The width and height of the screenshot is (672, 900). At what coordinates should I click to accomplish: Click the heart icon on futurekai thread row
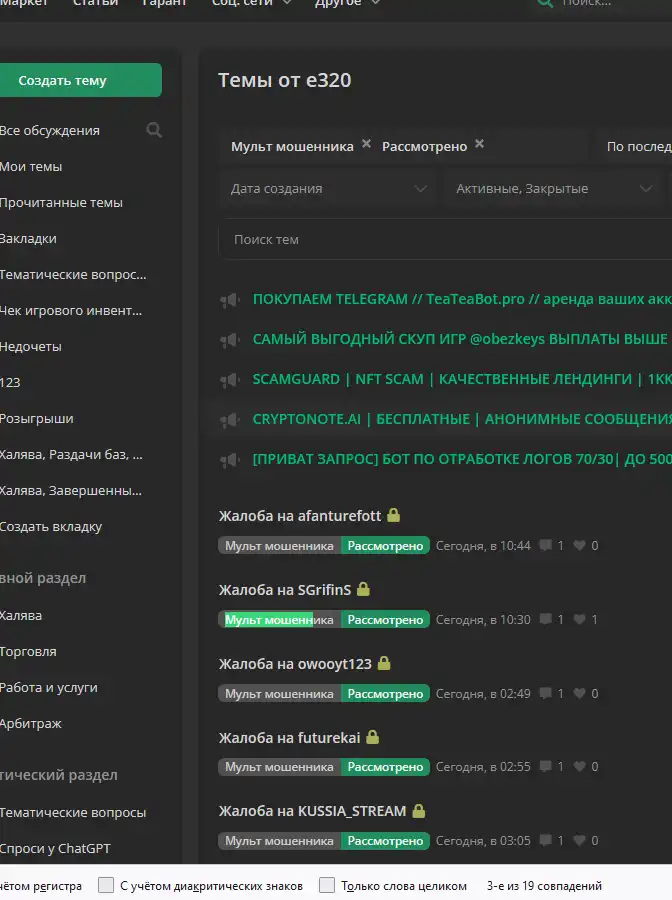[x=580, y=766]
